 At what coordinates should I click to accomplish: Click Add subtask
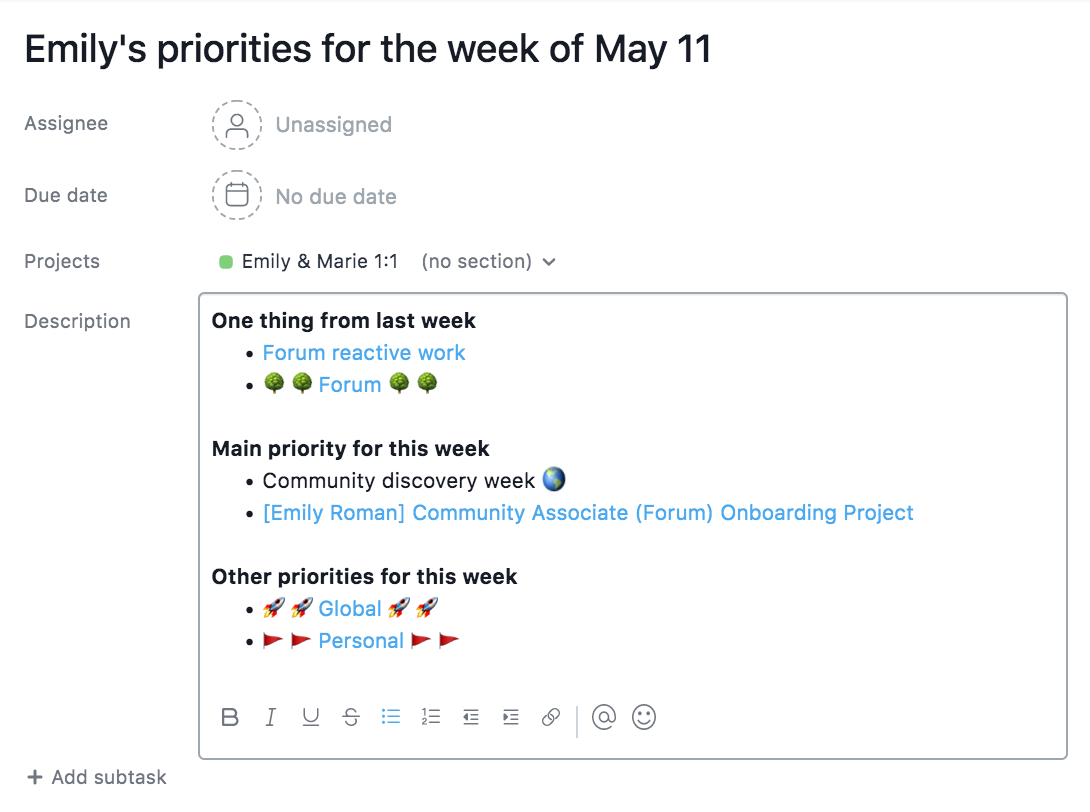(97, 777)
